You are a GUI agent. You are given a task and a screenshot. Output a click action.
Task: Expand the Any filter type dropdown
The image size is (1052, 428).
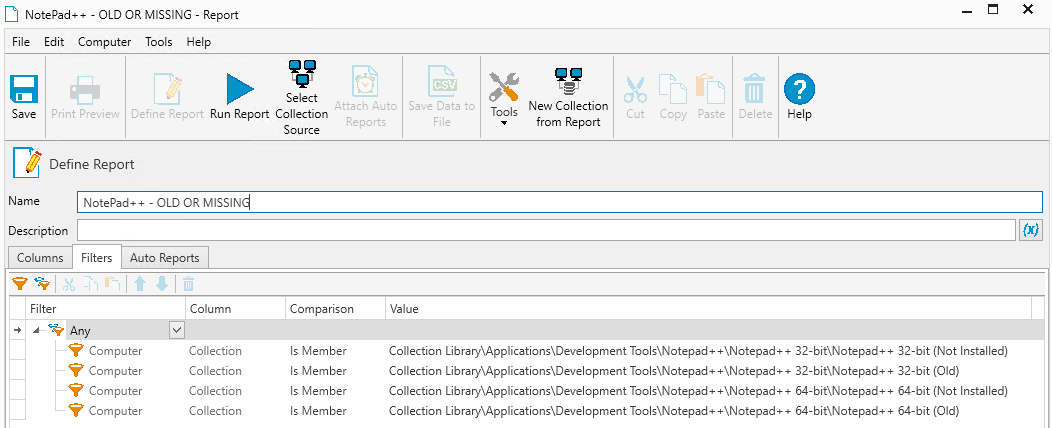tap(176, 330)
